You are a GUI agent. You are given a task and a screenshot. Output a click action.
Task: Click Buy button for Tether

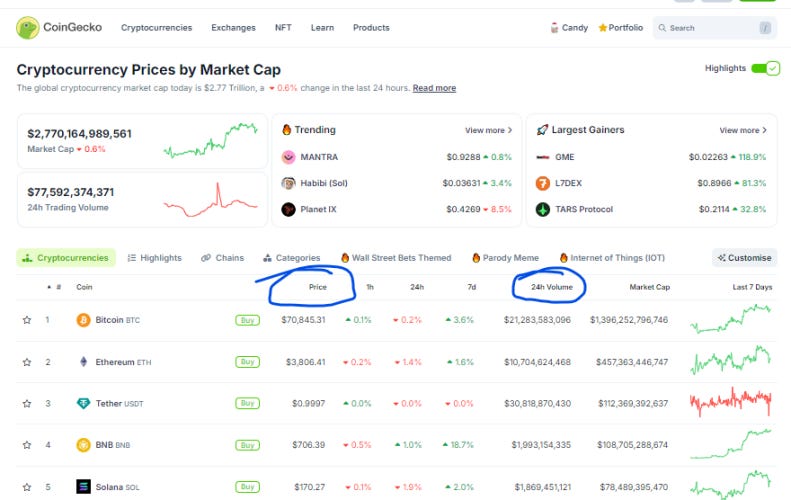(x=248, y=403)
